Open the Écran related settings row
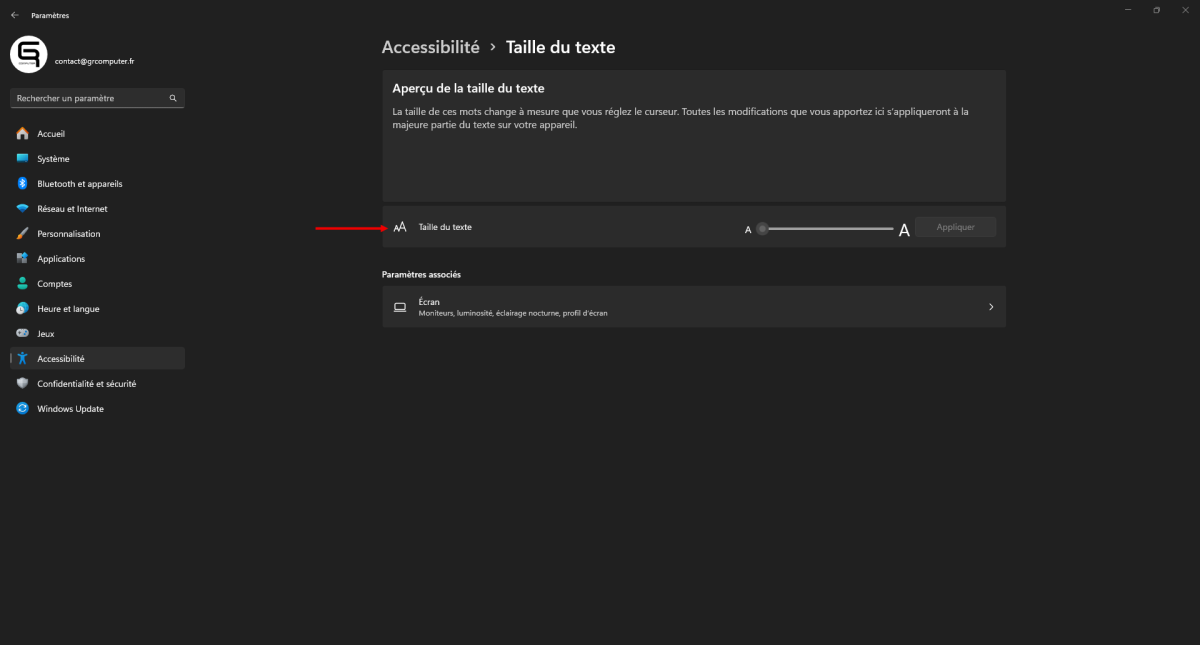 click(x=694, y=307)
